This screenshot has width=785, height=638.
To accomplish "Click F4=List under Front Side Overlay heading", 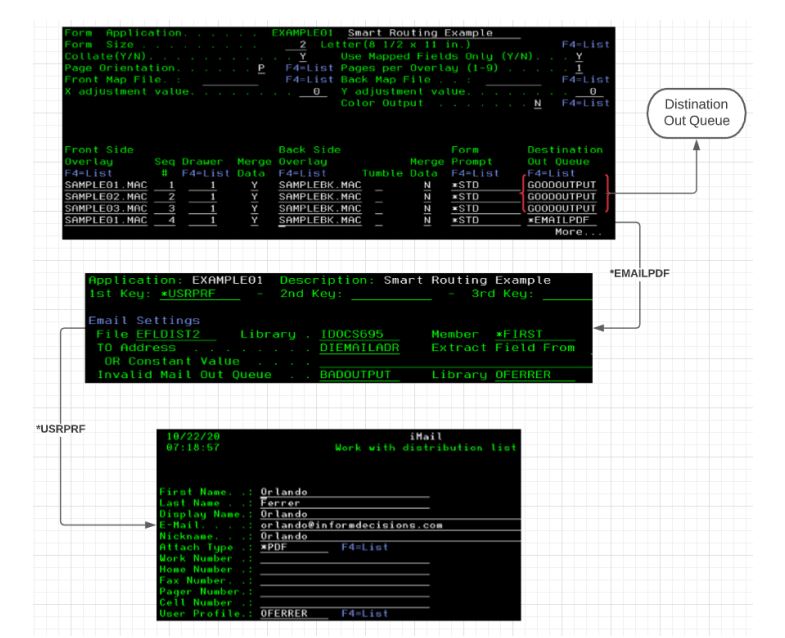I will tap(88, 174).
